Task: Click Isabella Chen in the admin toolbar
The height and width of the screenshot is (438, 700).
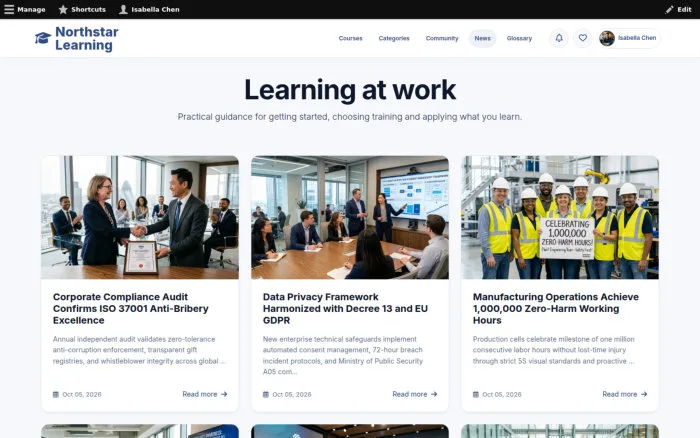Action: 155,9
